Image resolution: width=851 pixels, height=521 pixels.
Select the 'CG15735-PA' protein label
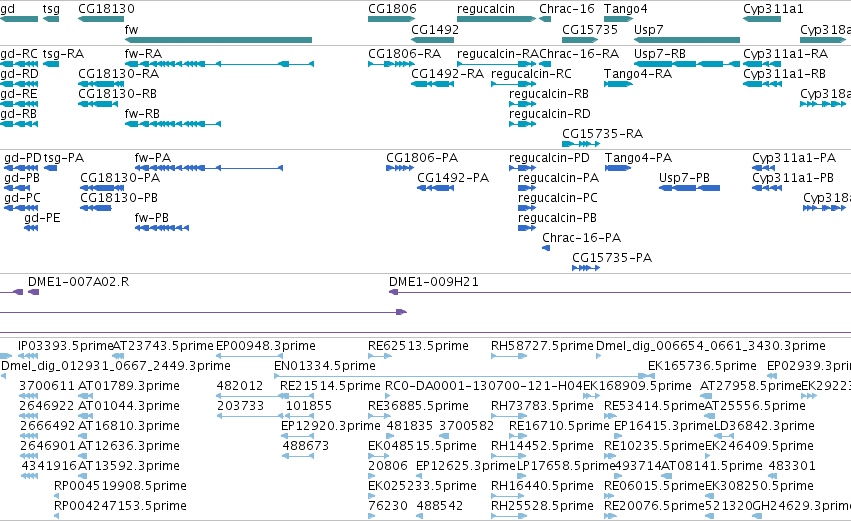[612, 257]
